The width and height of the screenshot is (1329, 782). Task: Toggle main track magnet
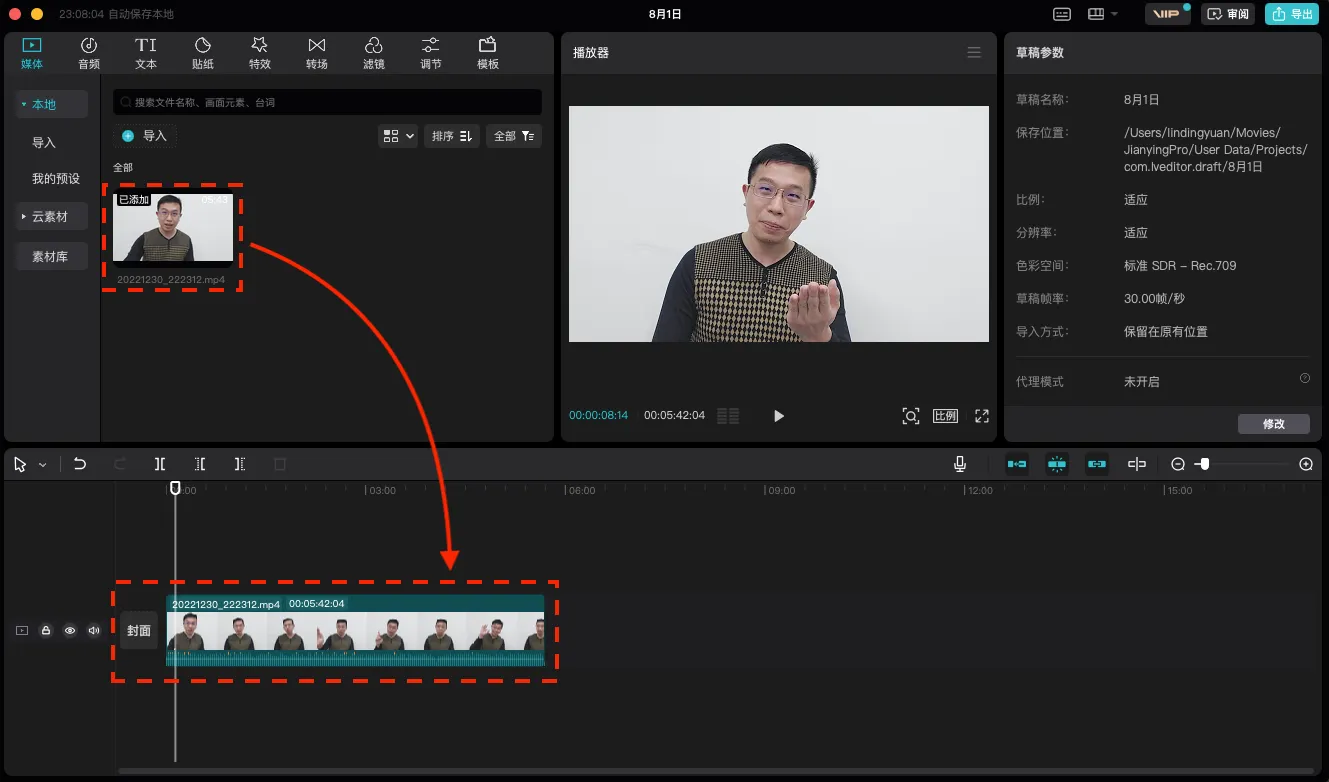(x=1017, y=464)
